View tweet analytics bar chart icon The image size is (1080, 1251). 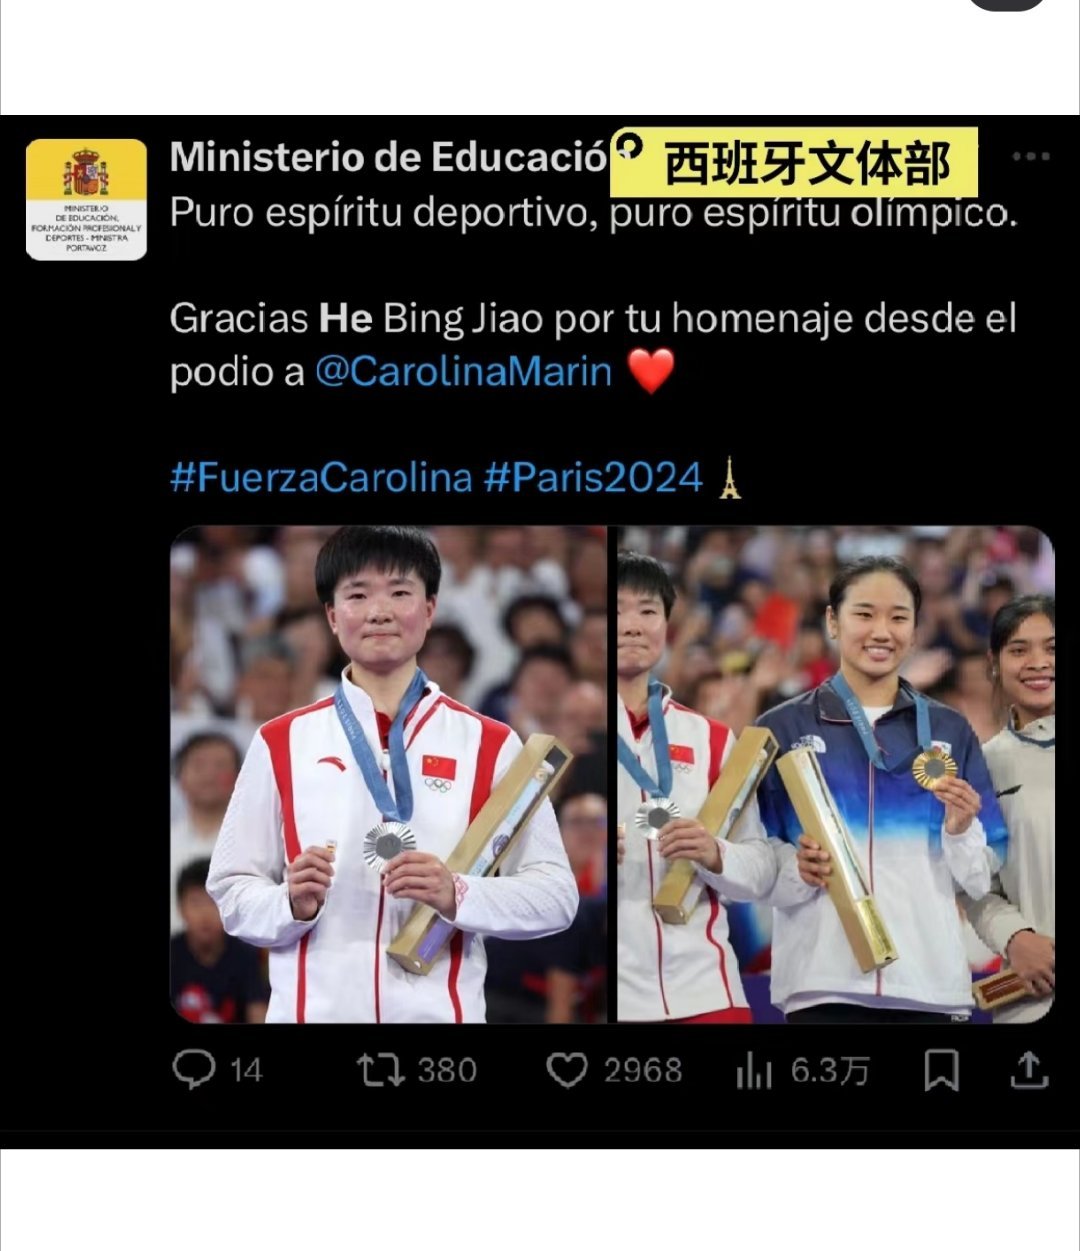click(754, 1071)
